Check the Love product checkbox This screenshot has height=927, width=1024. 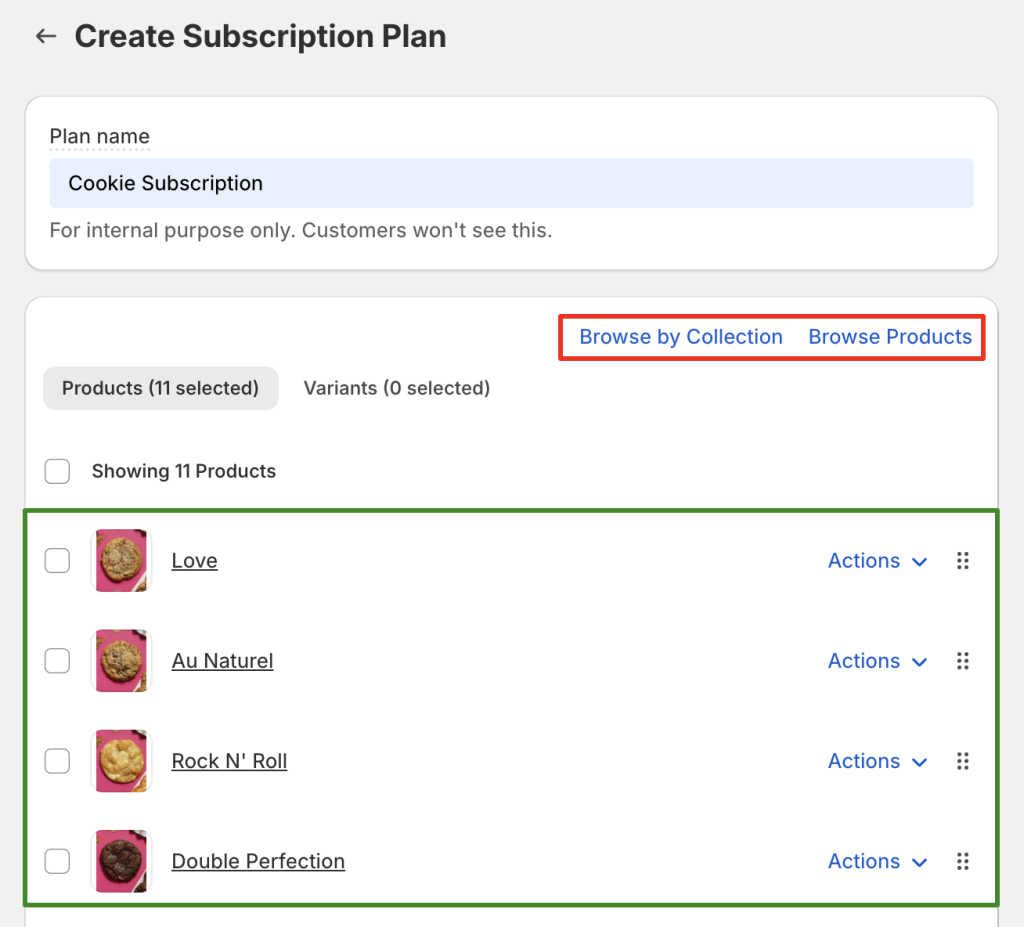click(x=57, y=561)
